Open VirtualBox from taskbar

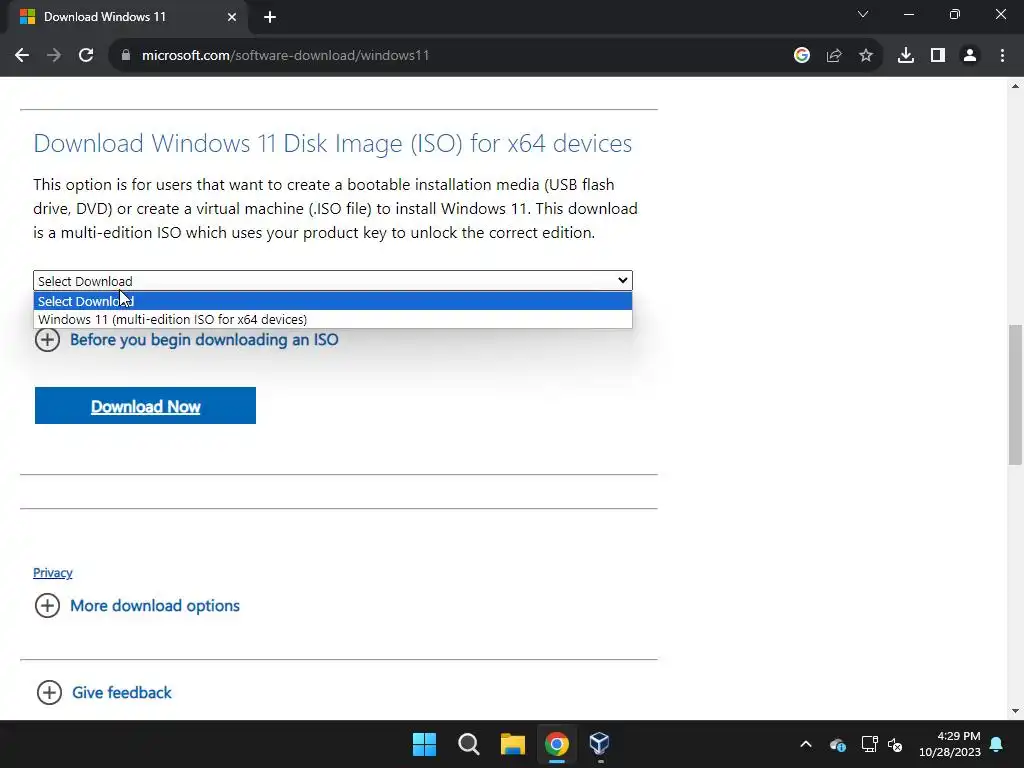[600, 744]
